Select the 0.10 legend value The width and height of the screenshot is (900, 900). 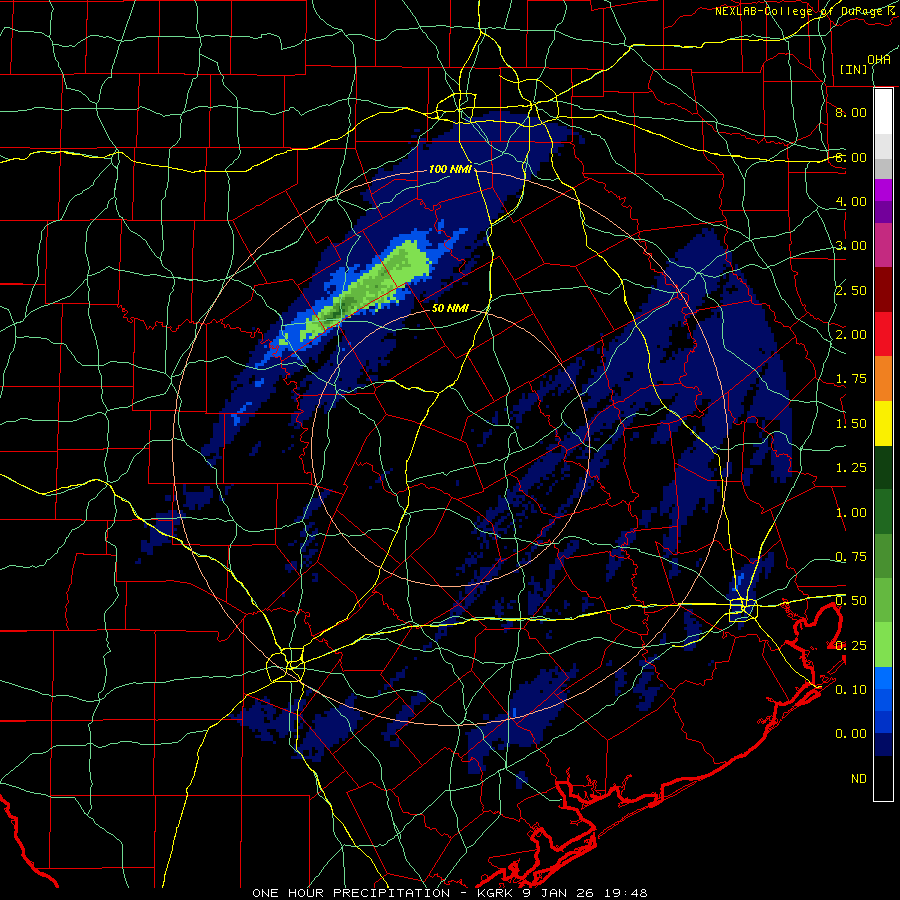pos(851,690)
